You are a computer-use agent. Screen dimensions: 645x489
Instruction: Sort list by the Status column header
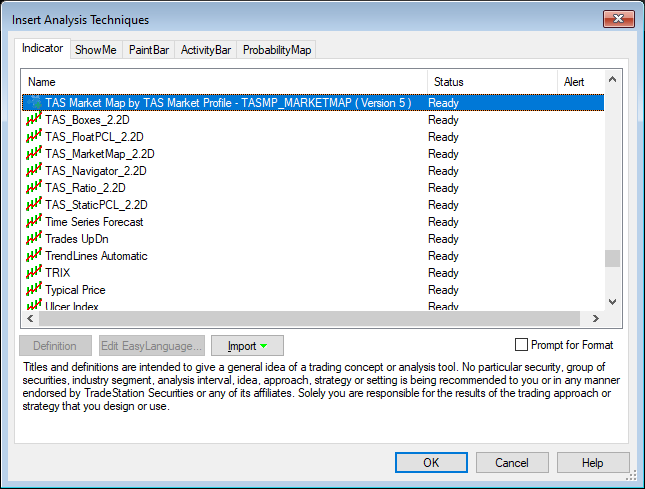point(492,82)
